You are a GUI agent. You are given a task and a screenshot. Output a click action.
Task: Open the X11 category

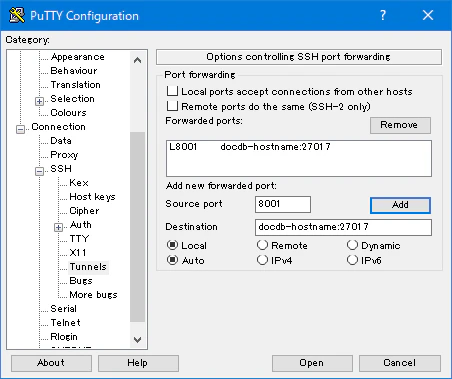coord(78,253)
